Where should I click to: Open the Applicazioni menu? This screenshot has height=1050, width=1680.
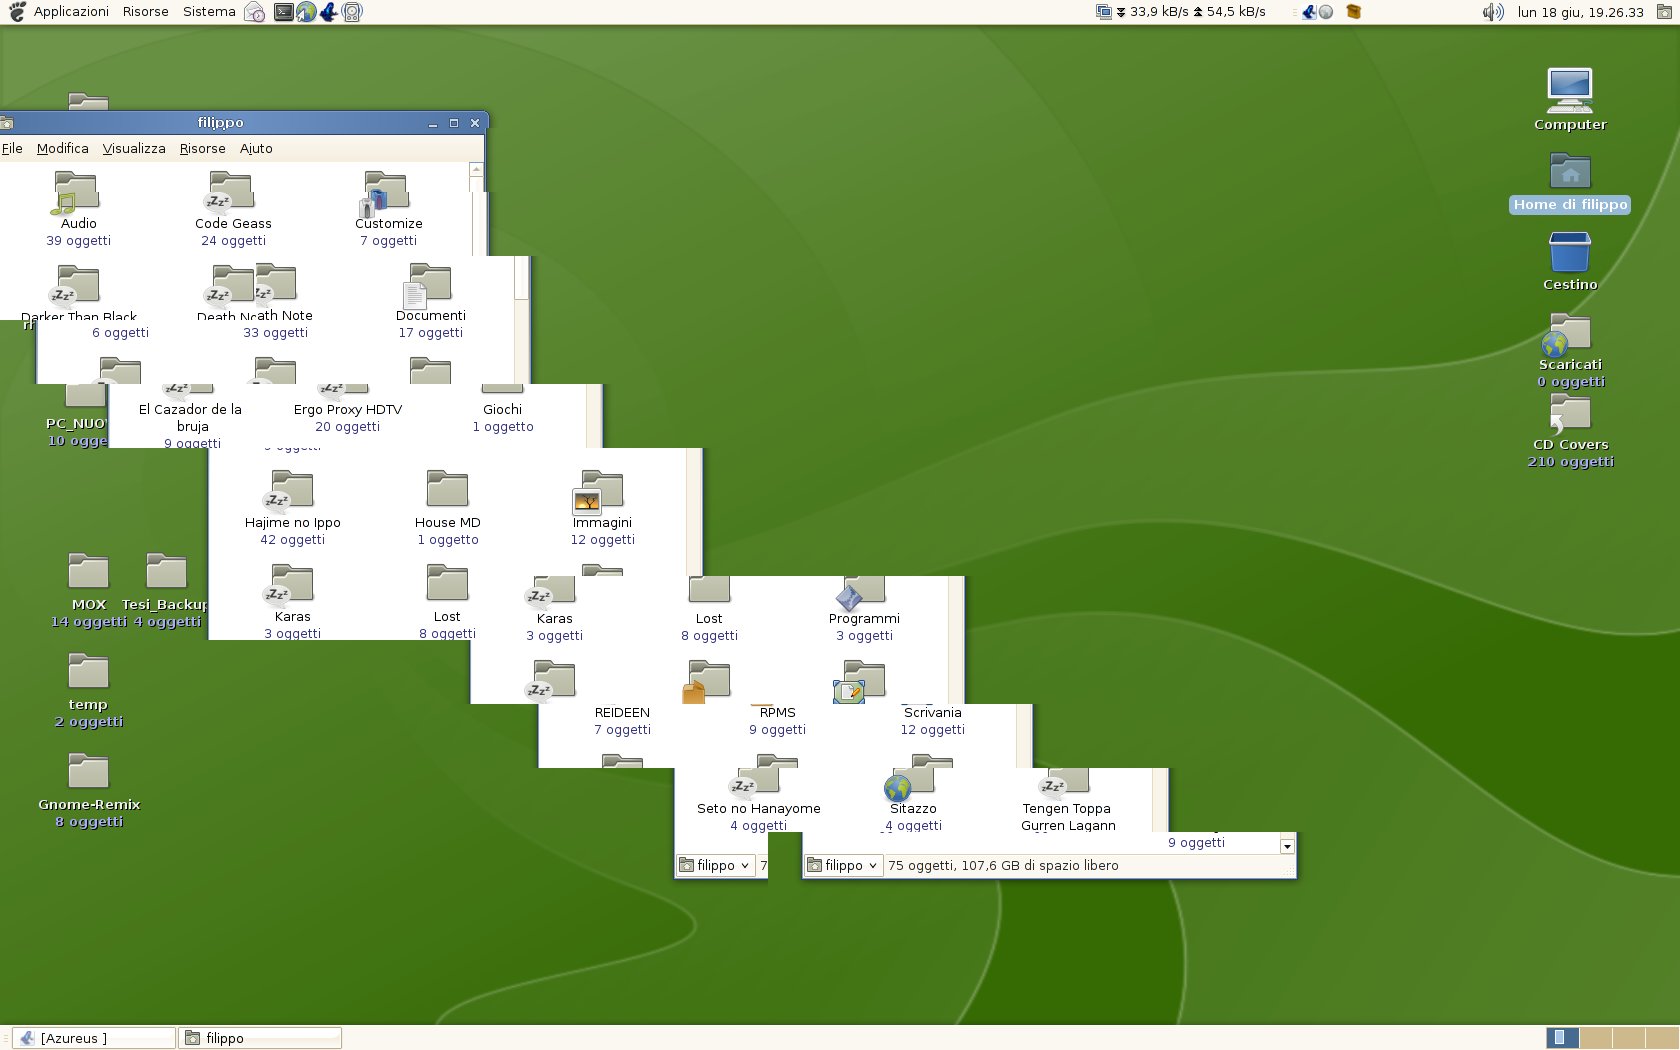pos(71,12)
